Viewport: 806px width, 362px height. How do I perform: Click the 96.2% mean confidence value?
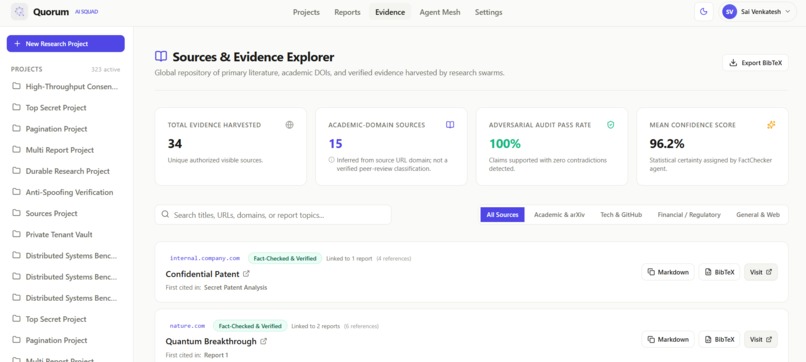point(667,143)
